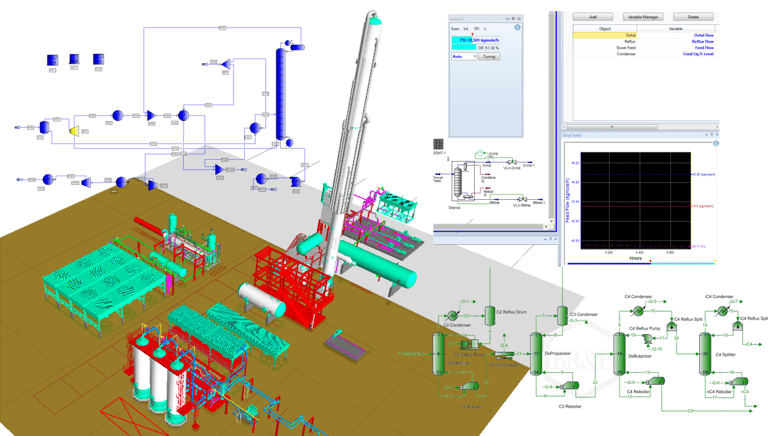Click the round icon on the controller faceplate
The height and width of the screenshot is (436, 768).
click(x=517, y=27)
